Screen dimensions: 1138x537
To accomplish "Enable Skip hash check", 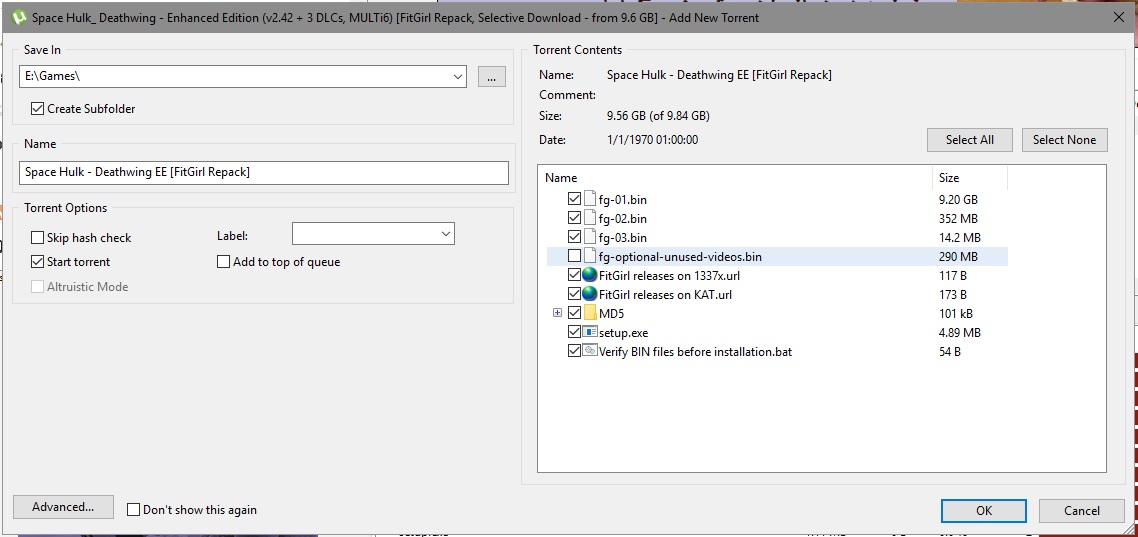I will point(37,237).
